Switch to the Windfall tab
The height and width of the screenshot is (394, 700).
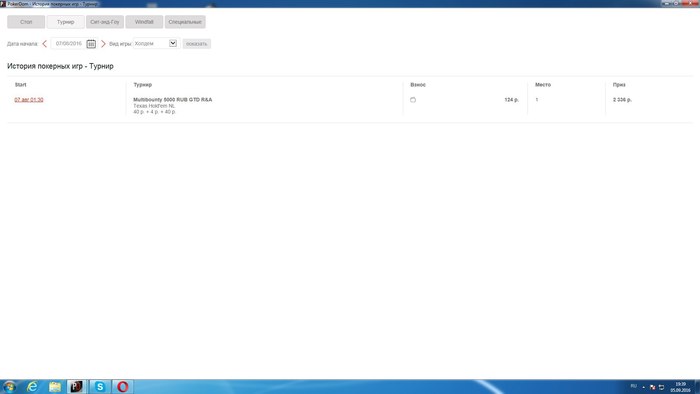(144, 22)
